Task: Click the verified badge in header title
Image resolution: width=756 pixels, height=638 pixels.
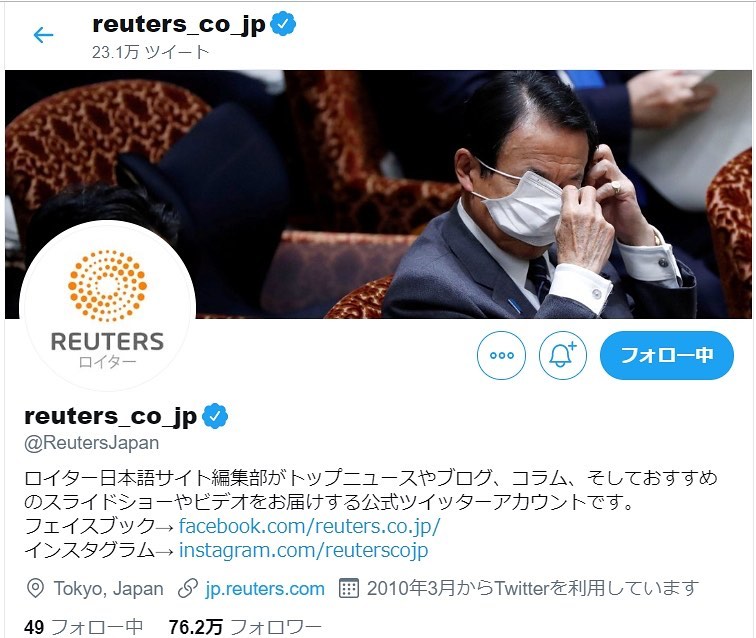Action: [x=283, y=24]
